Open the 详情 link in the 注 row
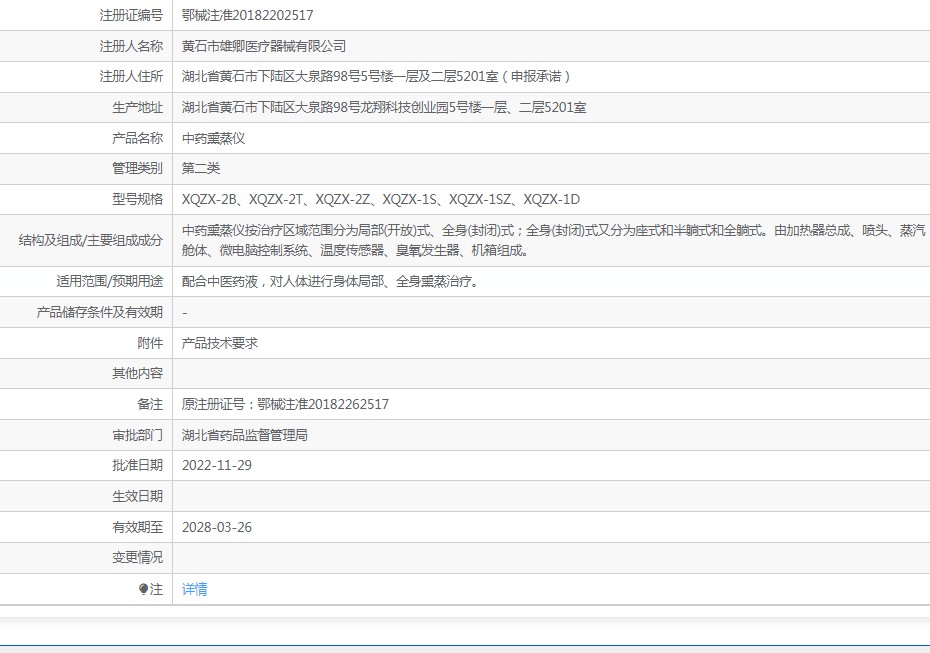Image resolution: width=930 pixels, height=653 pixels. pos(195,589)
